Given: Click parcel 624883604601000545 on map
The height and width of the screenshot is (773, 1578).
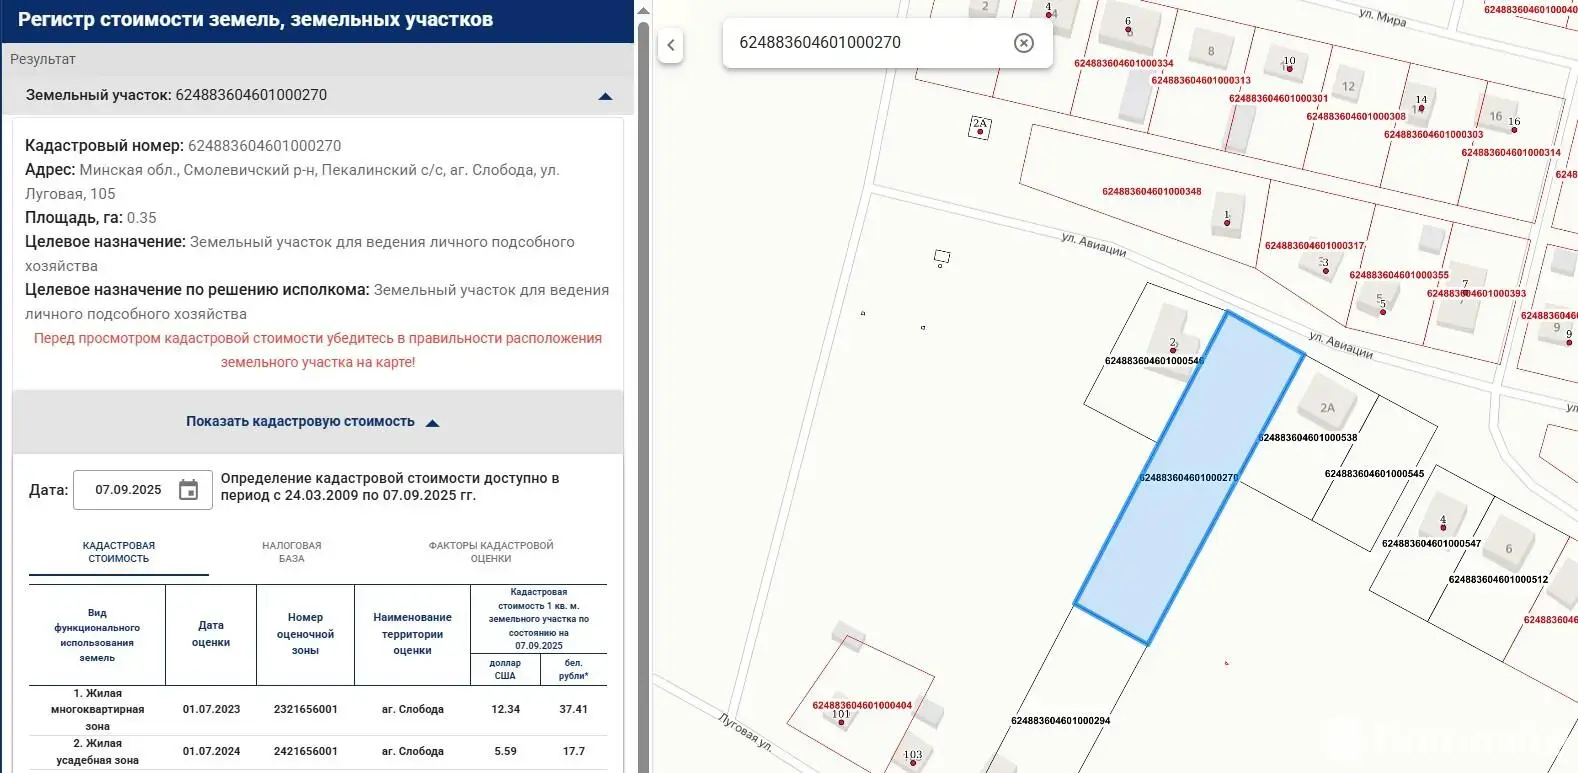Looking at the screenshot, I should [x=1374, y=474].
